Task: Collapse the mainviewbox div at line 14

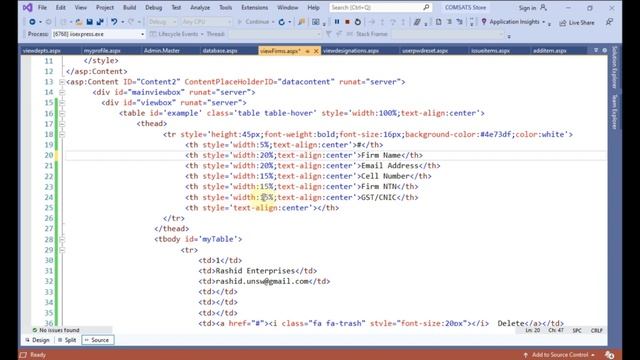Action: 62,93
